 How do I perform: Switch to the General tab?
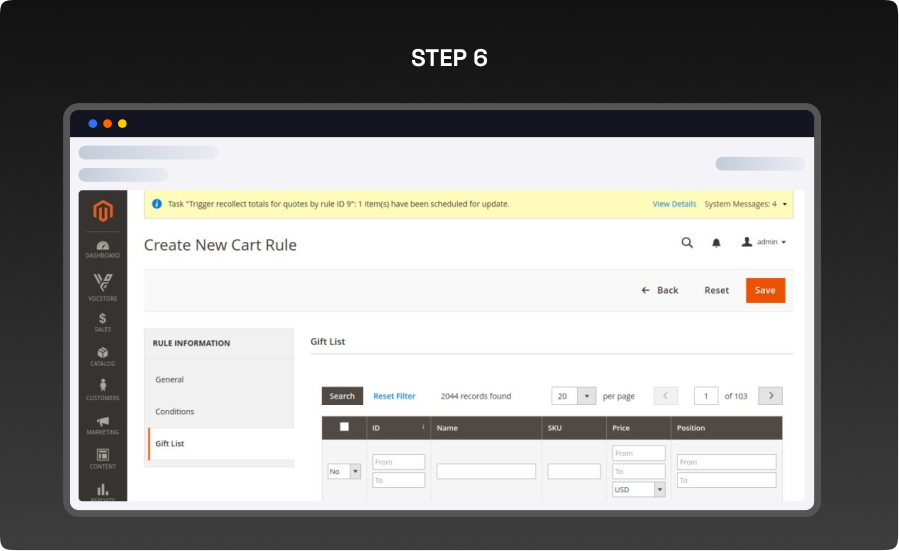(x=170, y=379)
